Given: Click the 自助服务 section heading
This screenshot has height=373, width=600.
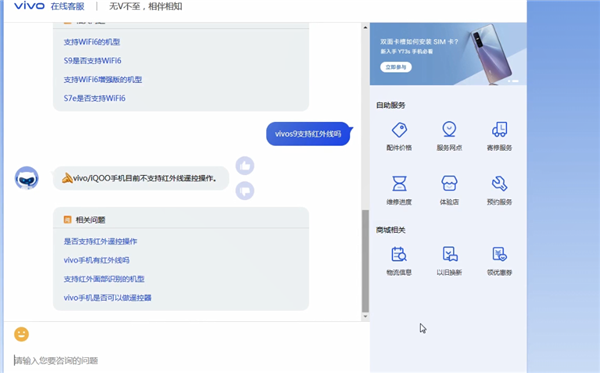Looking at the screenshot, I should (391, 105).
